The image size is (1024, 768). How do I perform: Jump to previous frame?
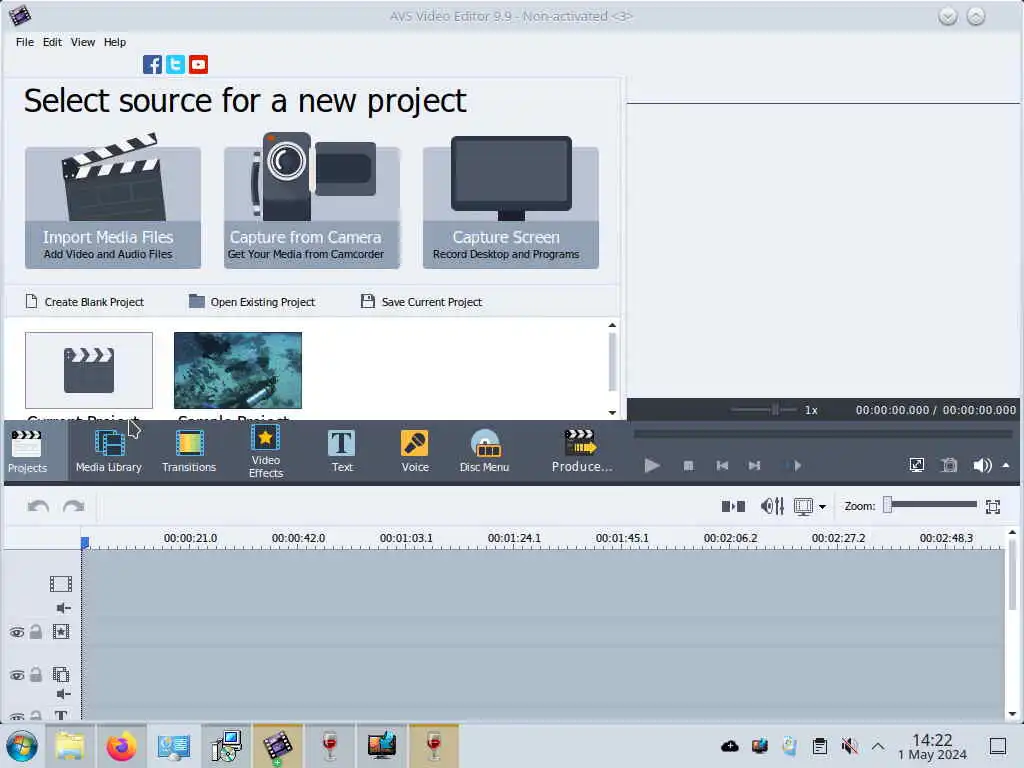click(722, 466)
